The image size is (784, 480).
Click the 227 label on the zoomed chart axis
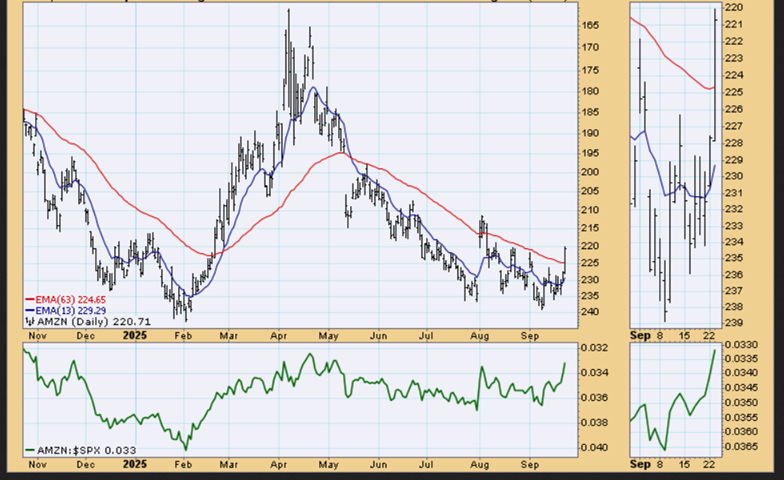(734, 126)
